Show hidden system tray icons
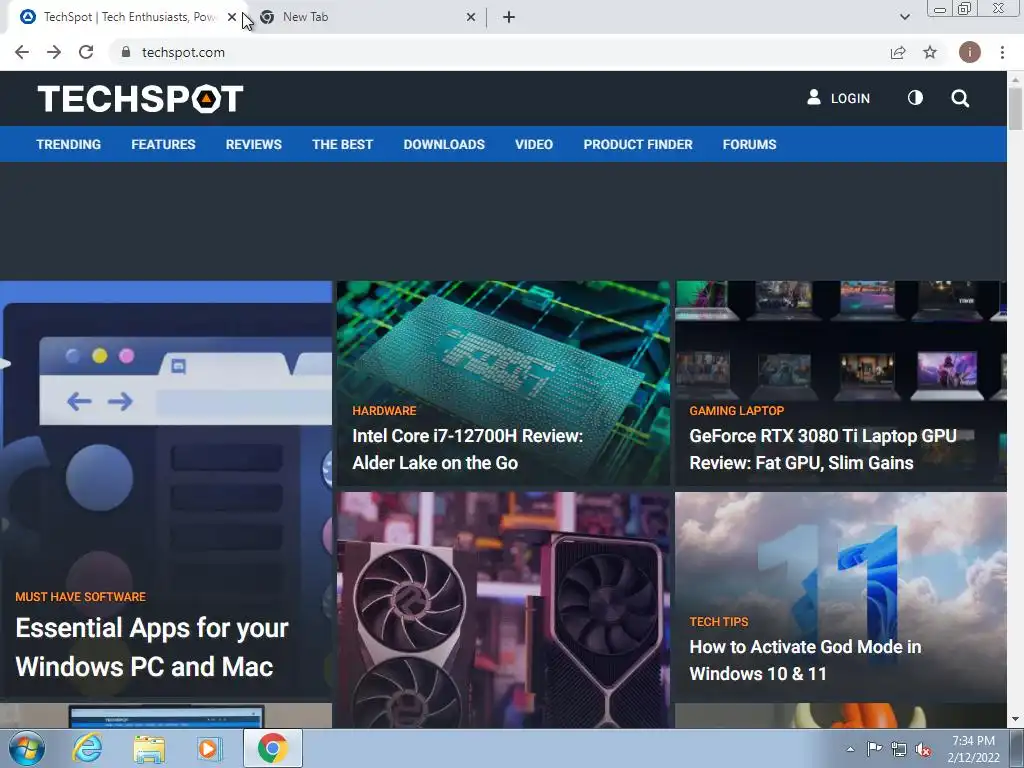 tap(850, 749)
